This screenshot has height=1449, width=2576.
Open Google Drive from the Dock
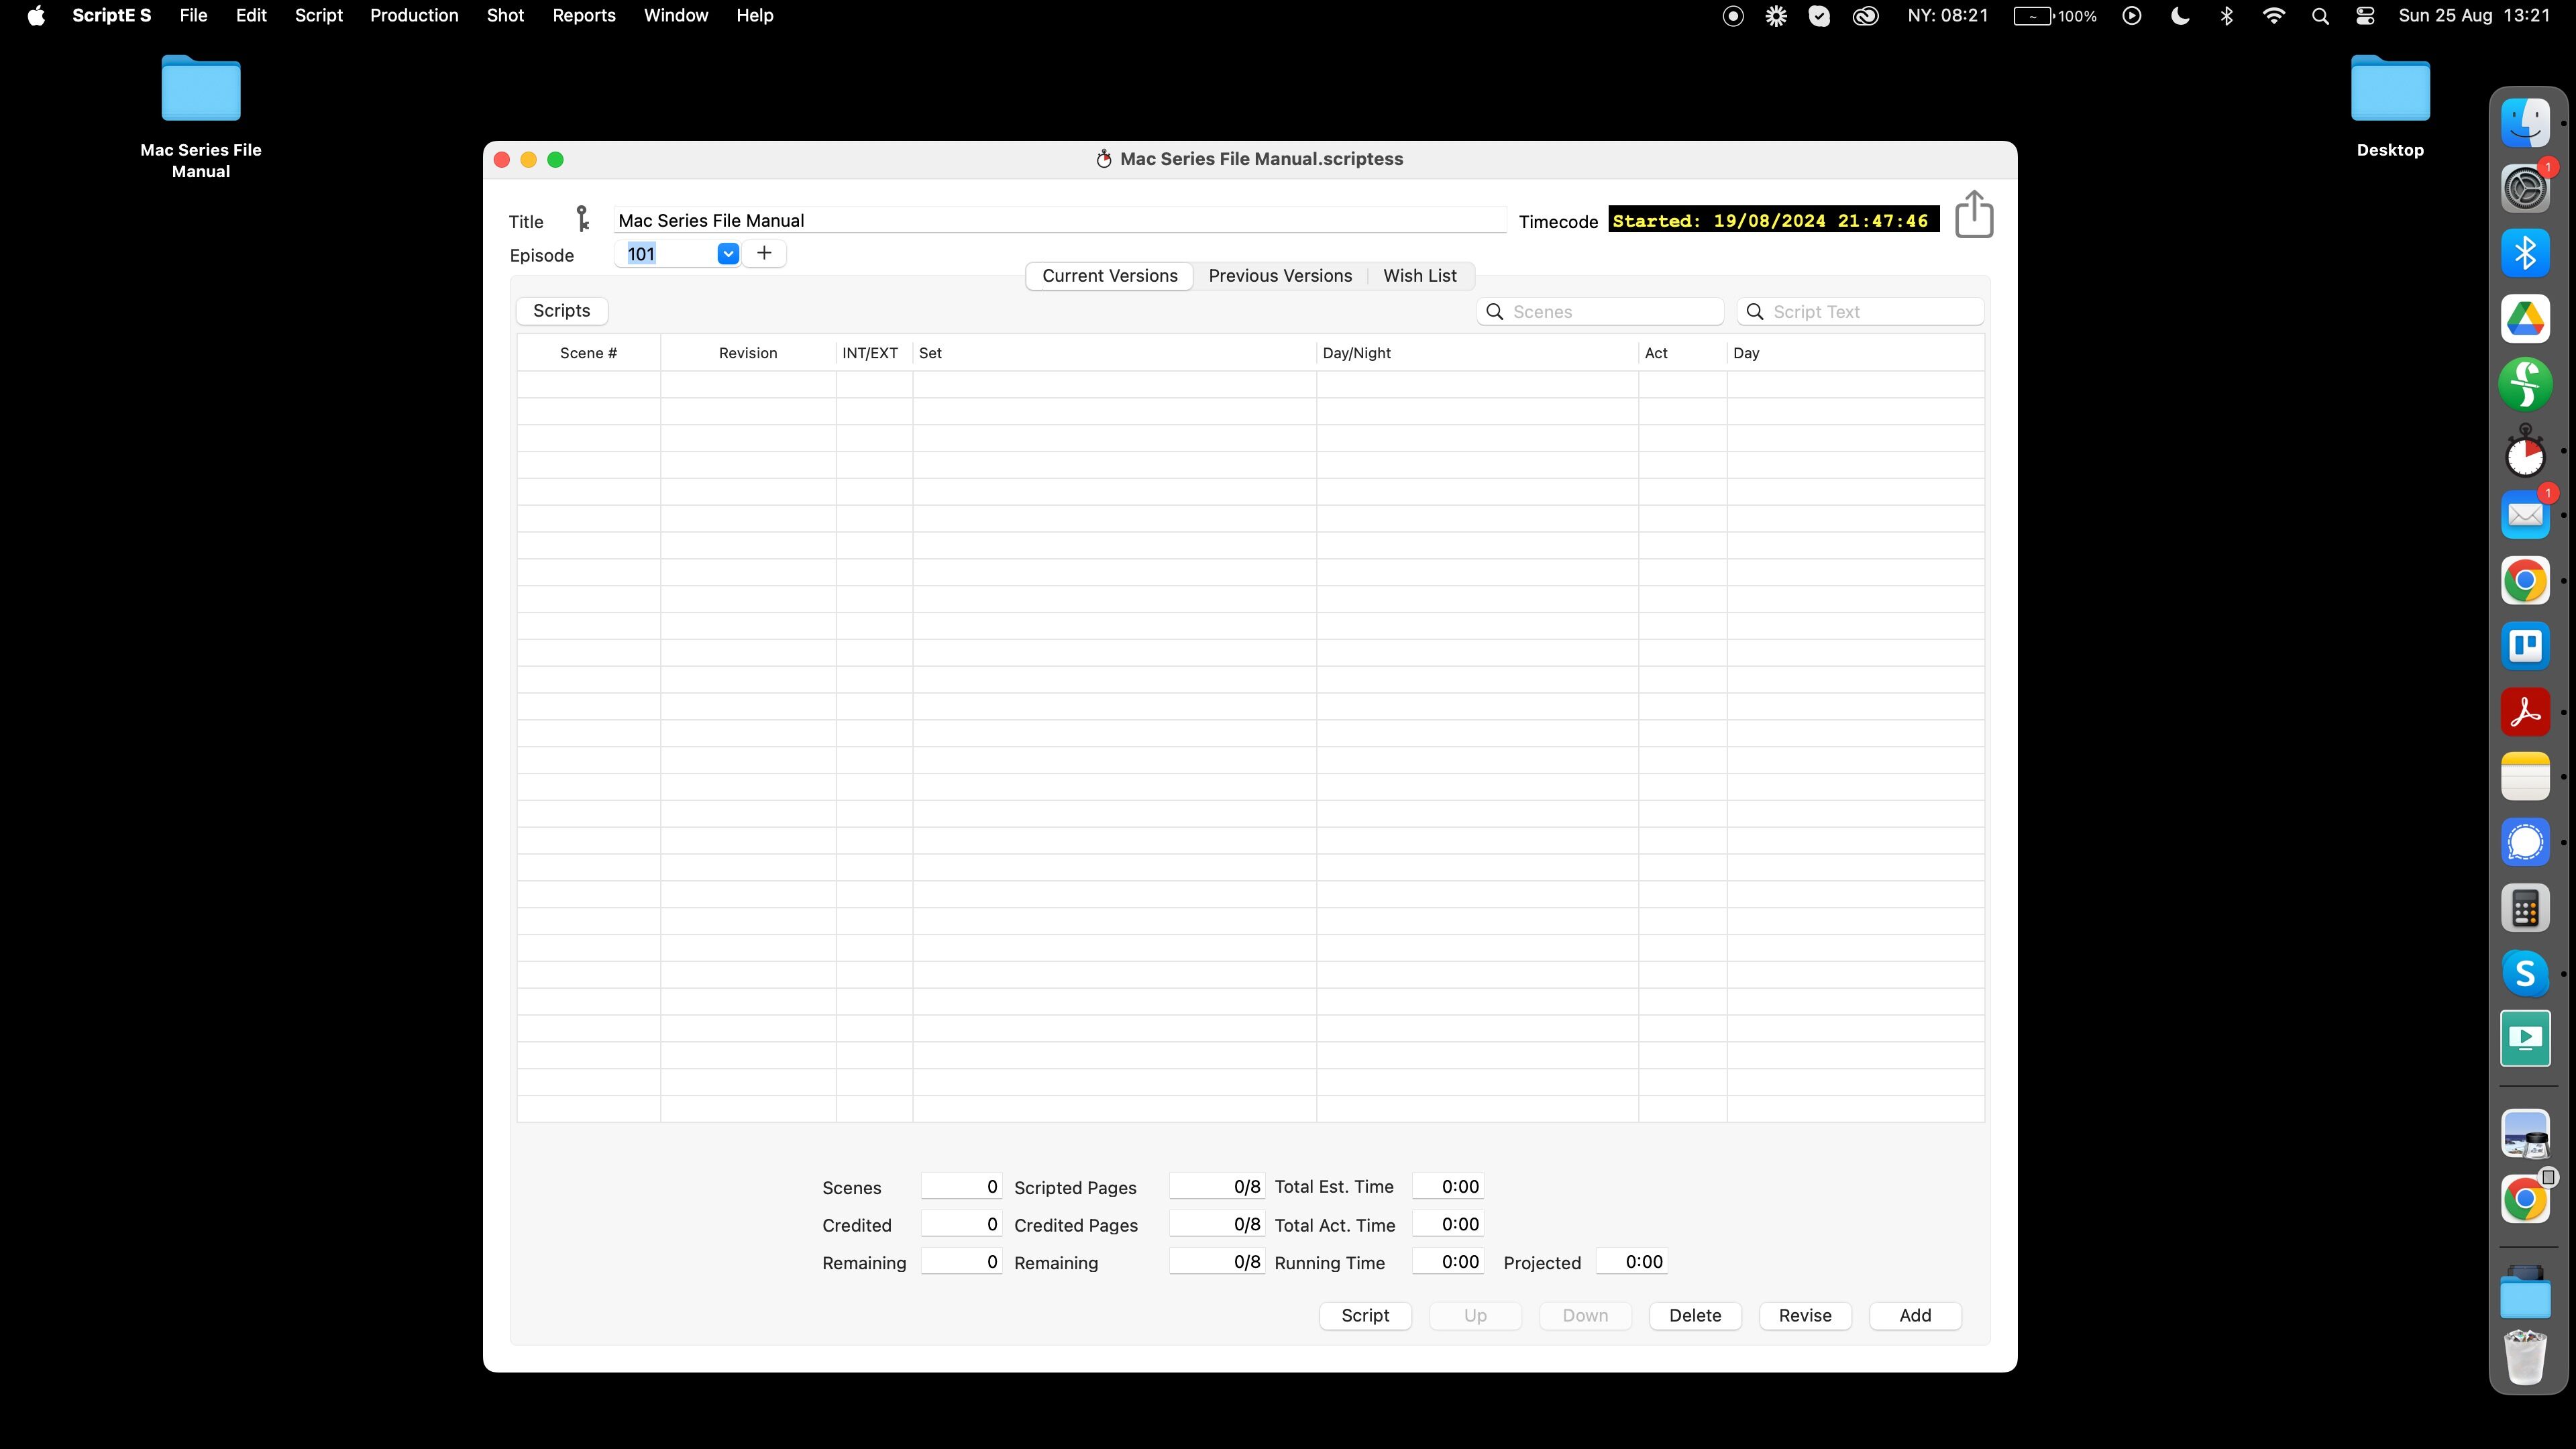(x=2525, y=319)
